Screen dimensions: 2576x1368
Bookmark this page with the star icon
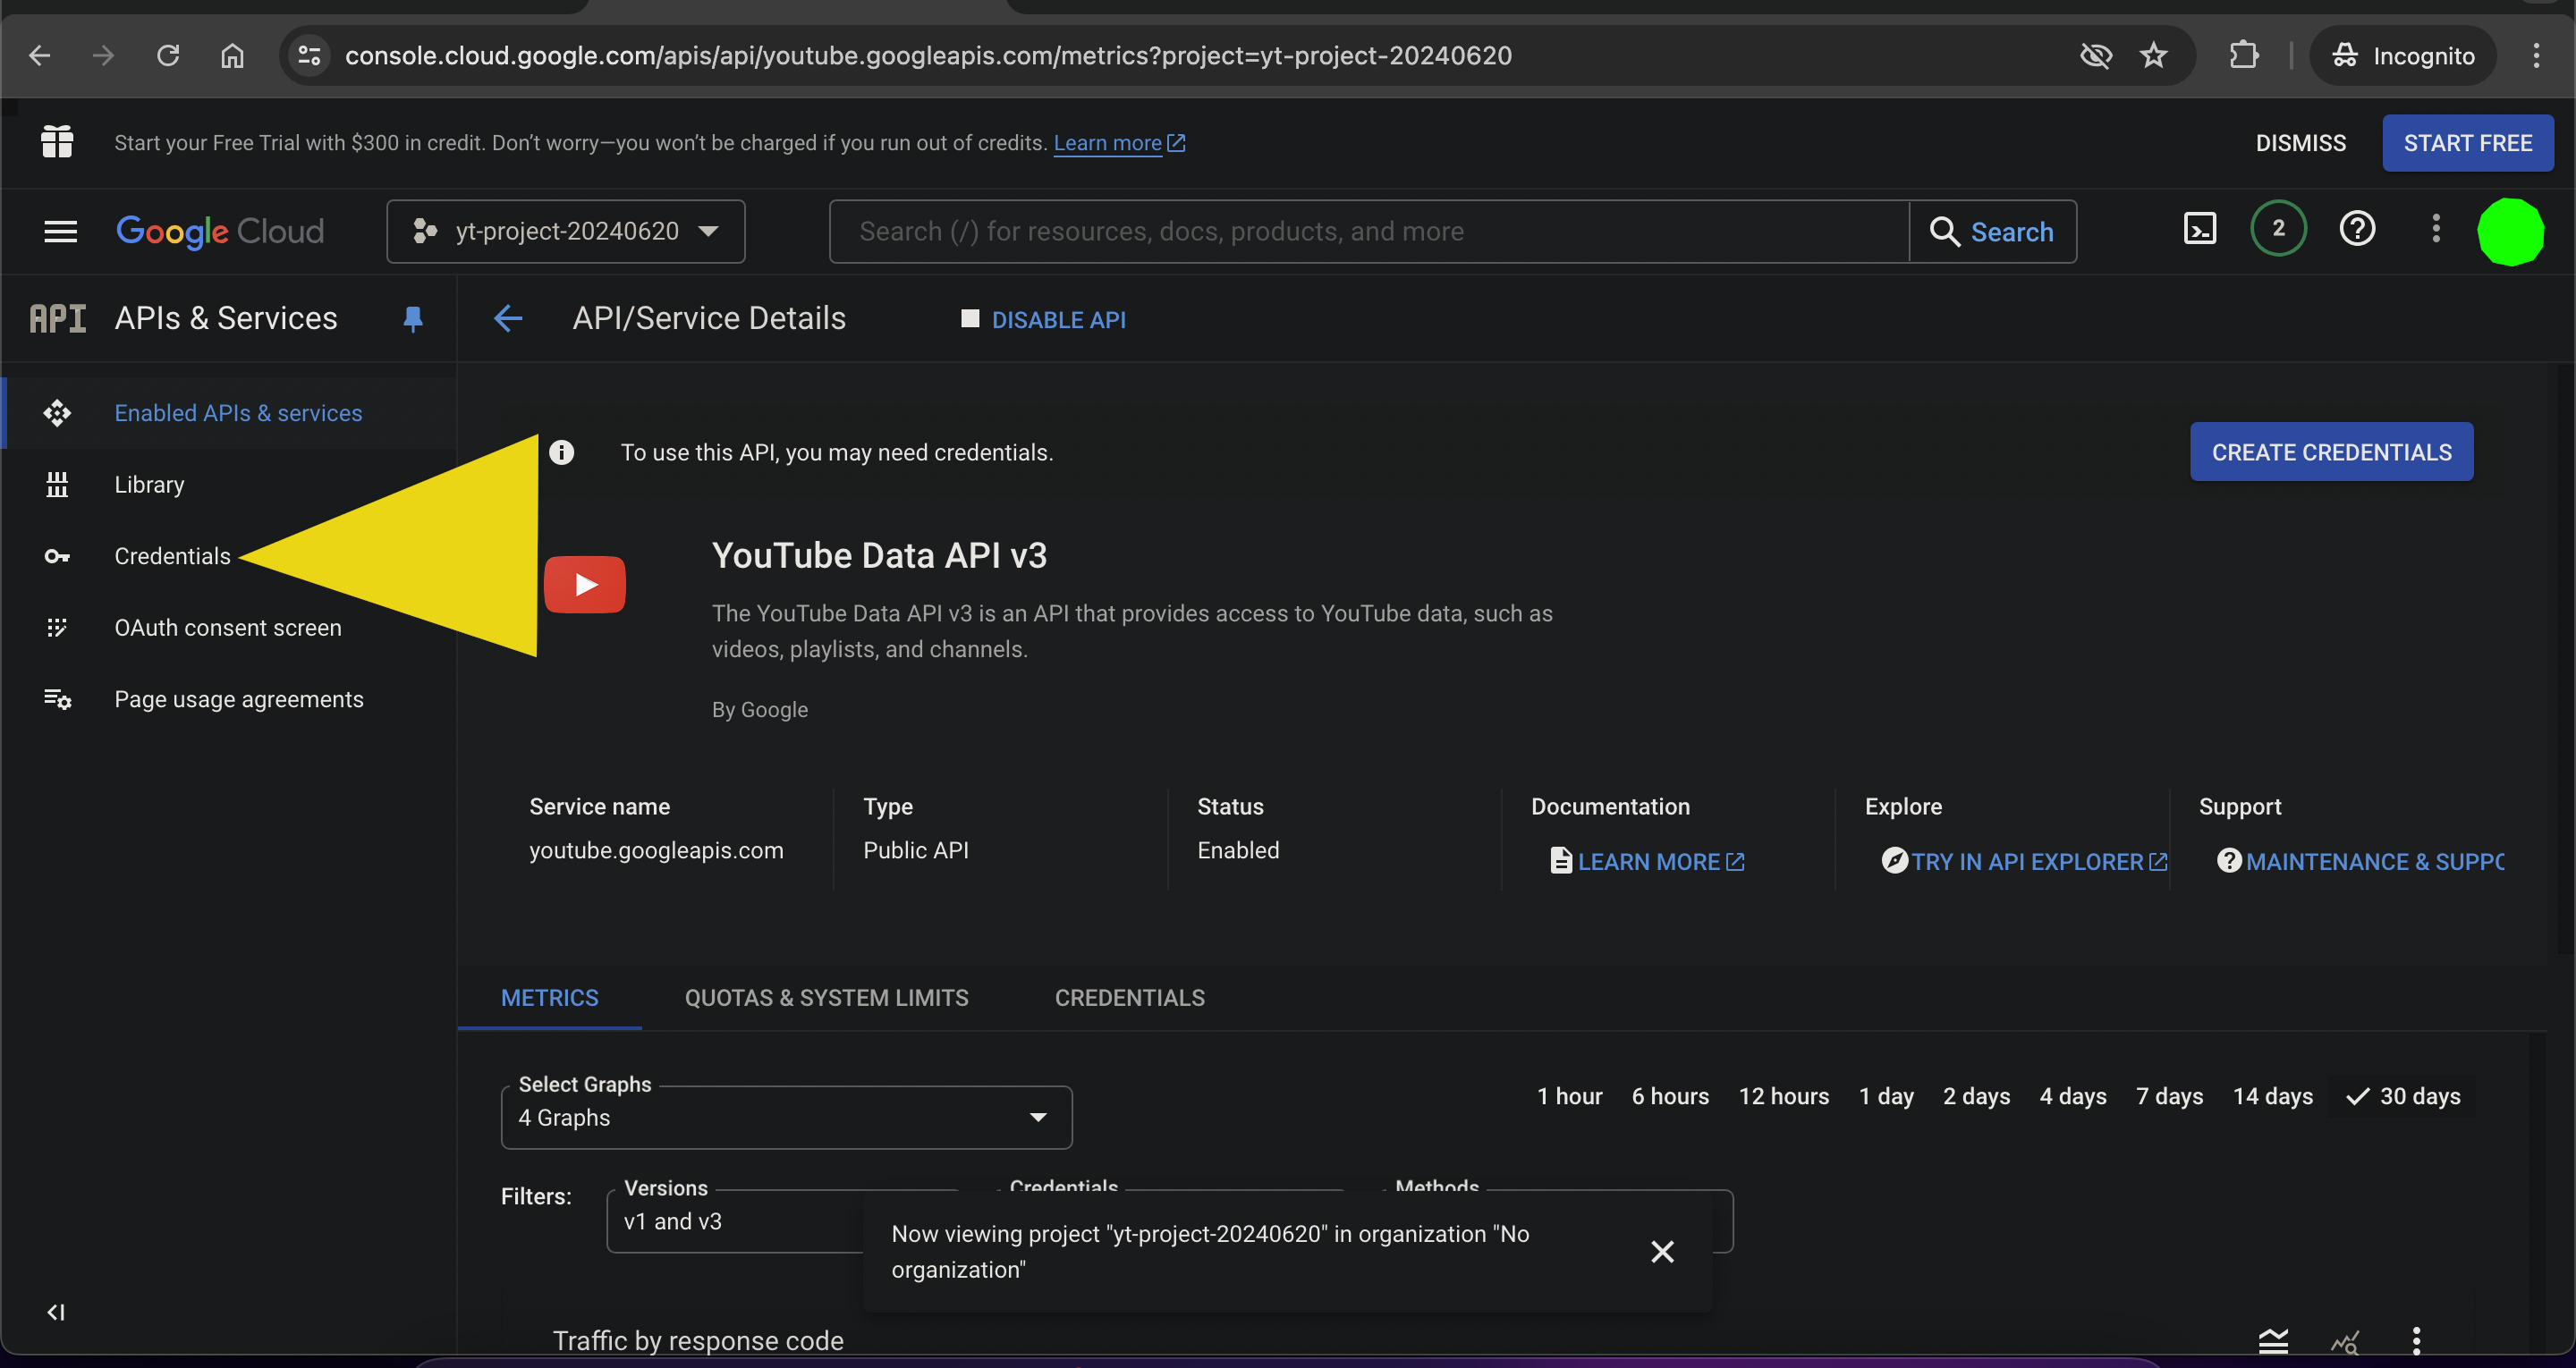tap(2154, 56)
